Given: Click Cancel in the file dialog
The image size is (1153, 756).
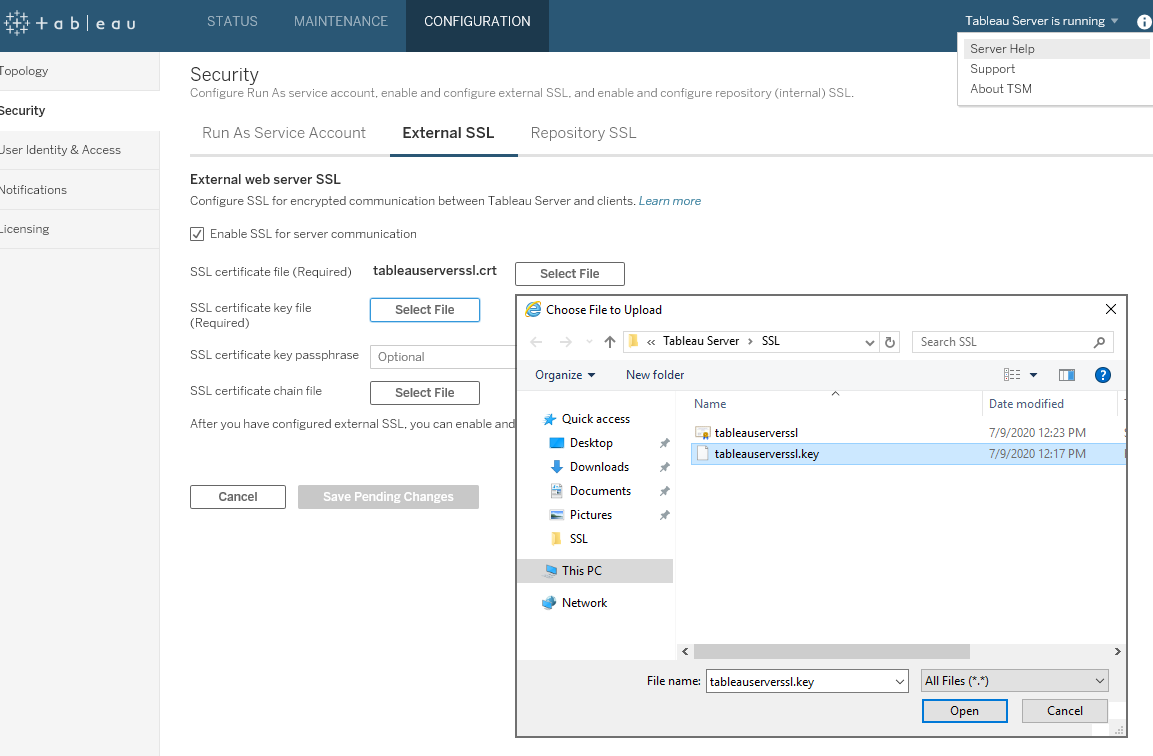Looking at the screenshot, I should pos(1064,710).
